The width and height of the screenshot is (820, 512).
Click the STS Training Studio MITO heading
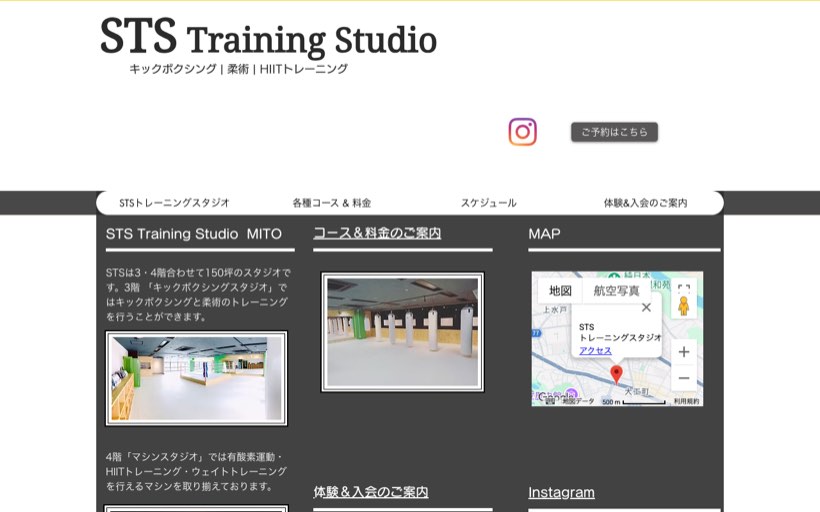click(x=194, y=234)
